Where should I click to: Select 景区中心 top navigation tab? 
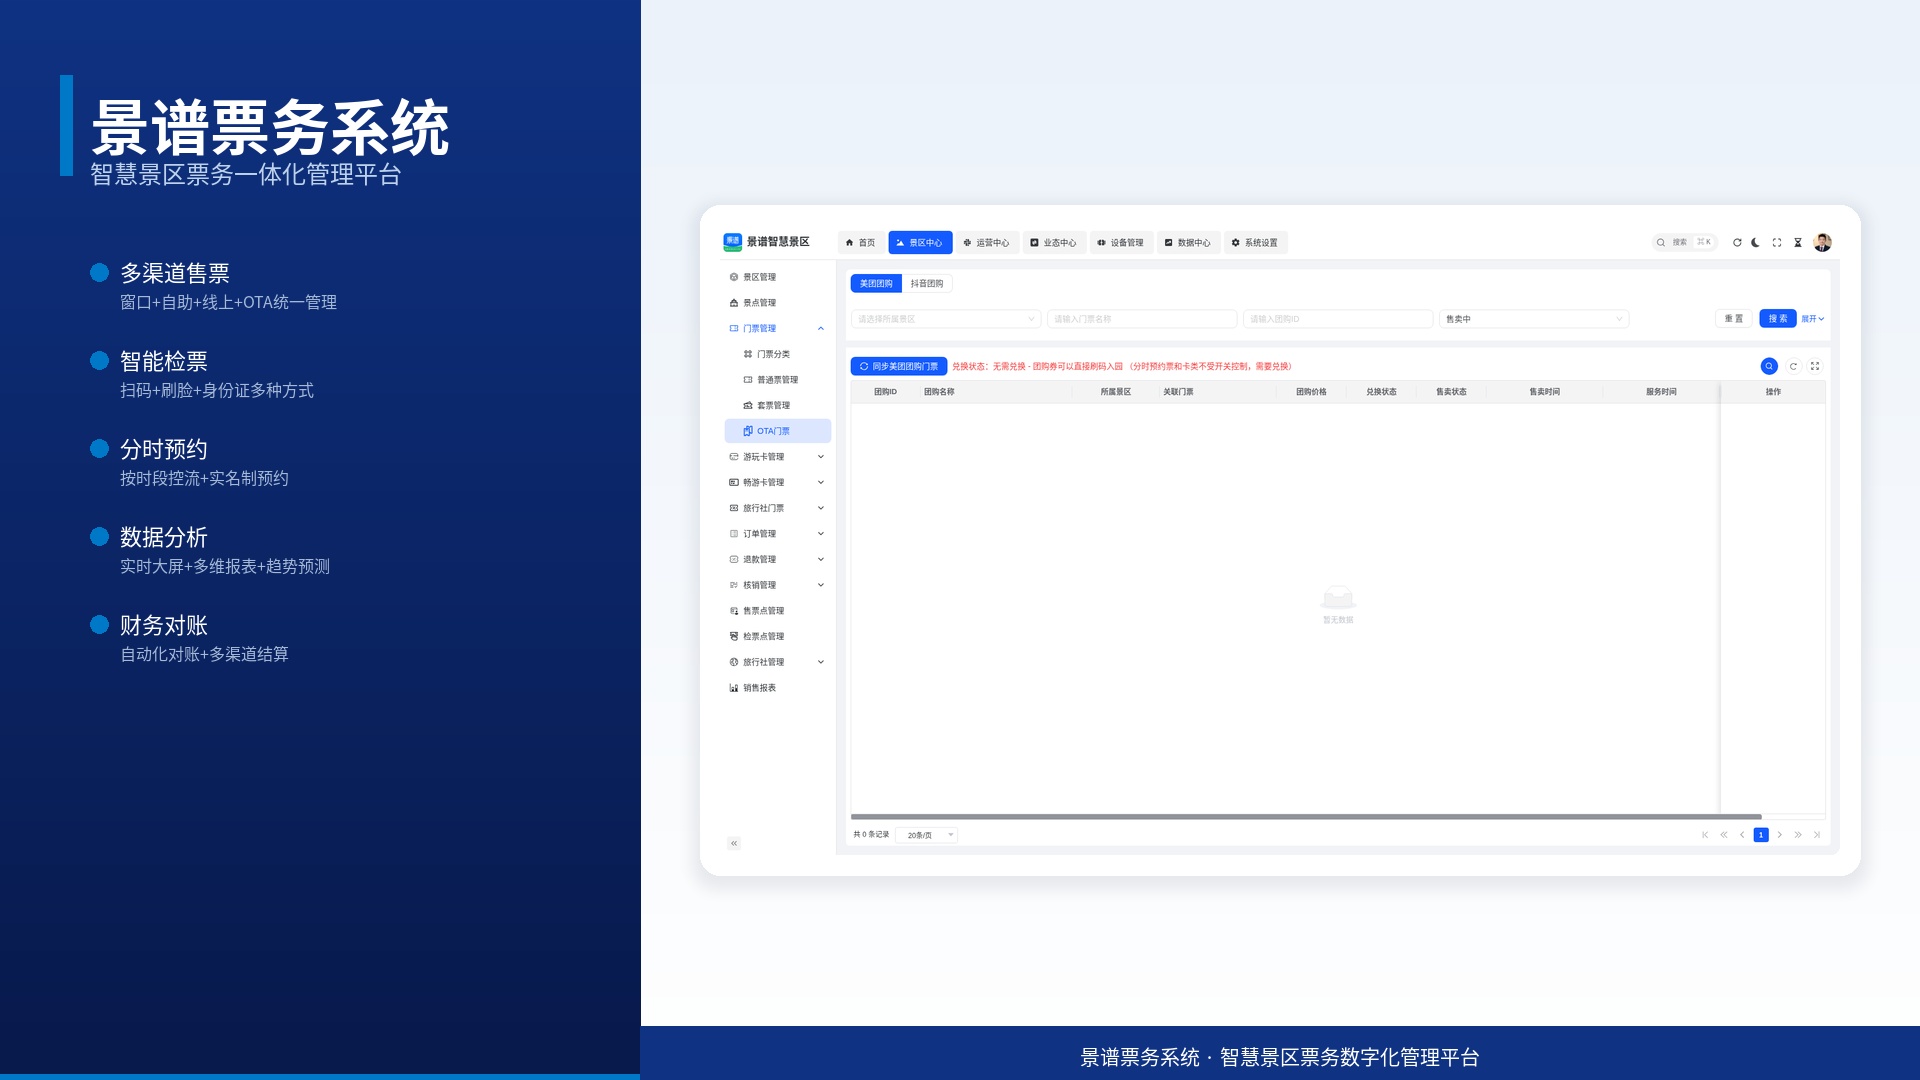[x=920, y=243]
